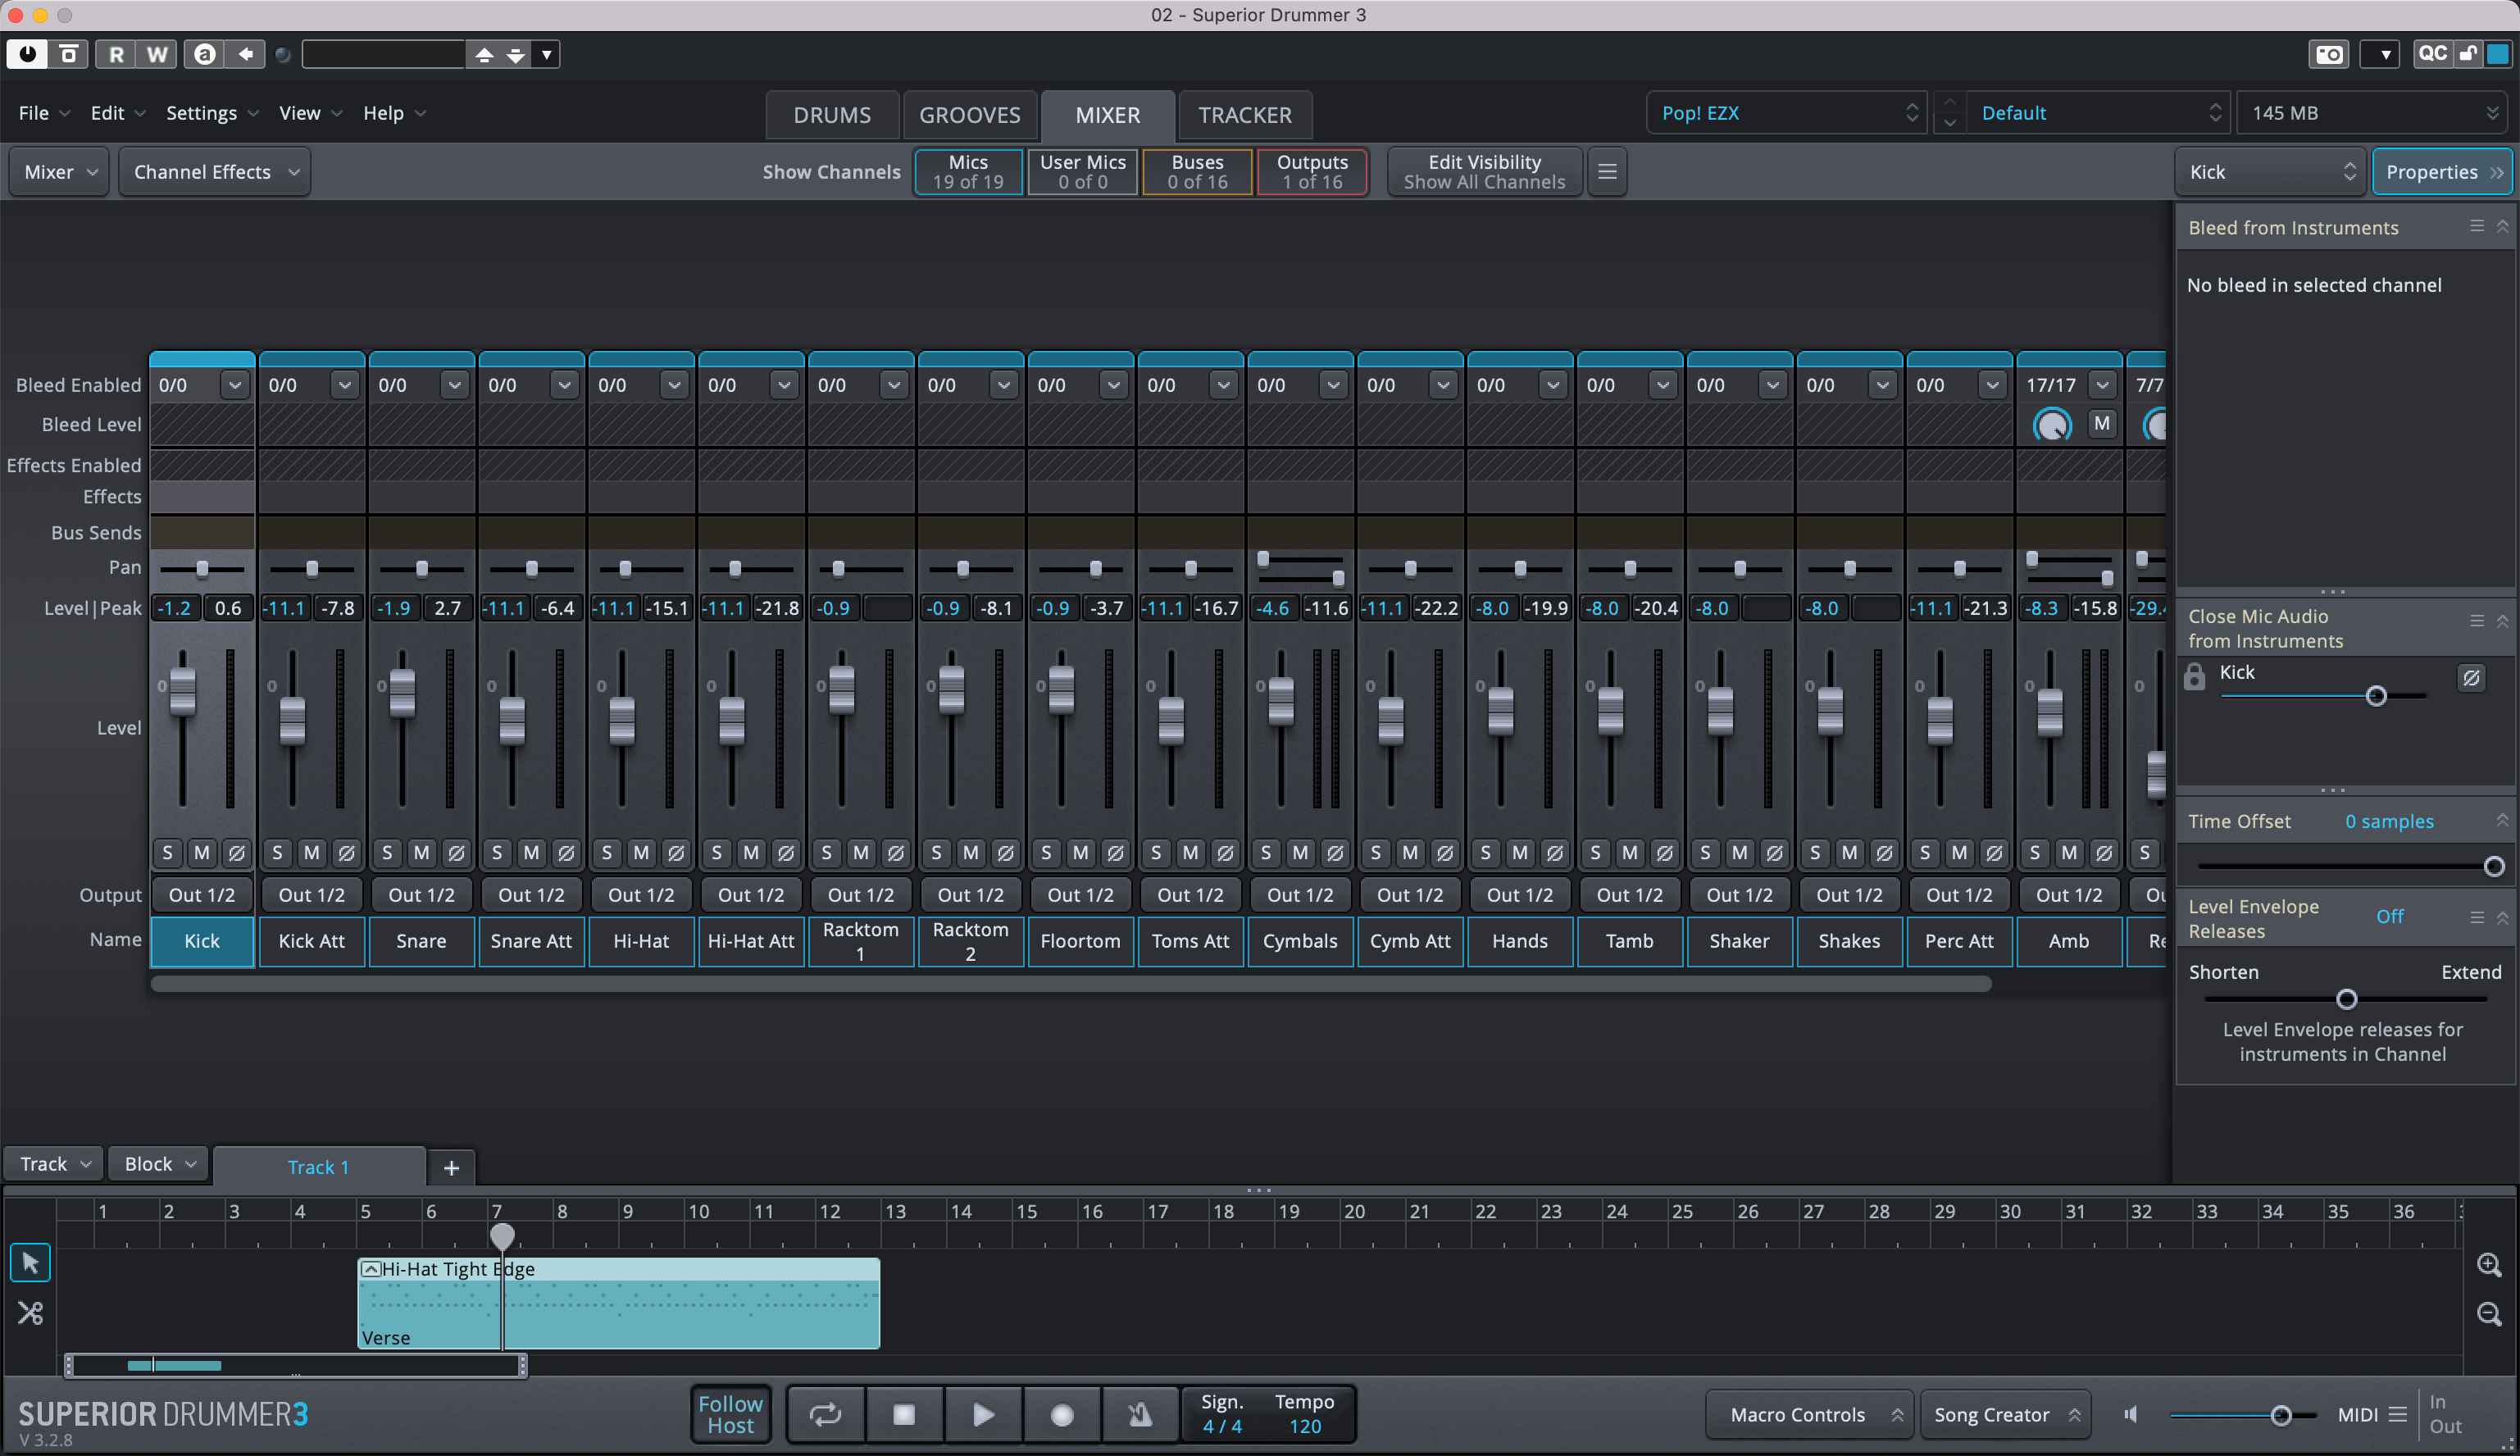Viewport: 2520px width, 1456px height.
Task: Switch to the GROOVES tab
Action: (x=969, y=115)
